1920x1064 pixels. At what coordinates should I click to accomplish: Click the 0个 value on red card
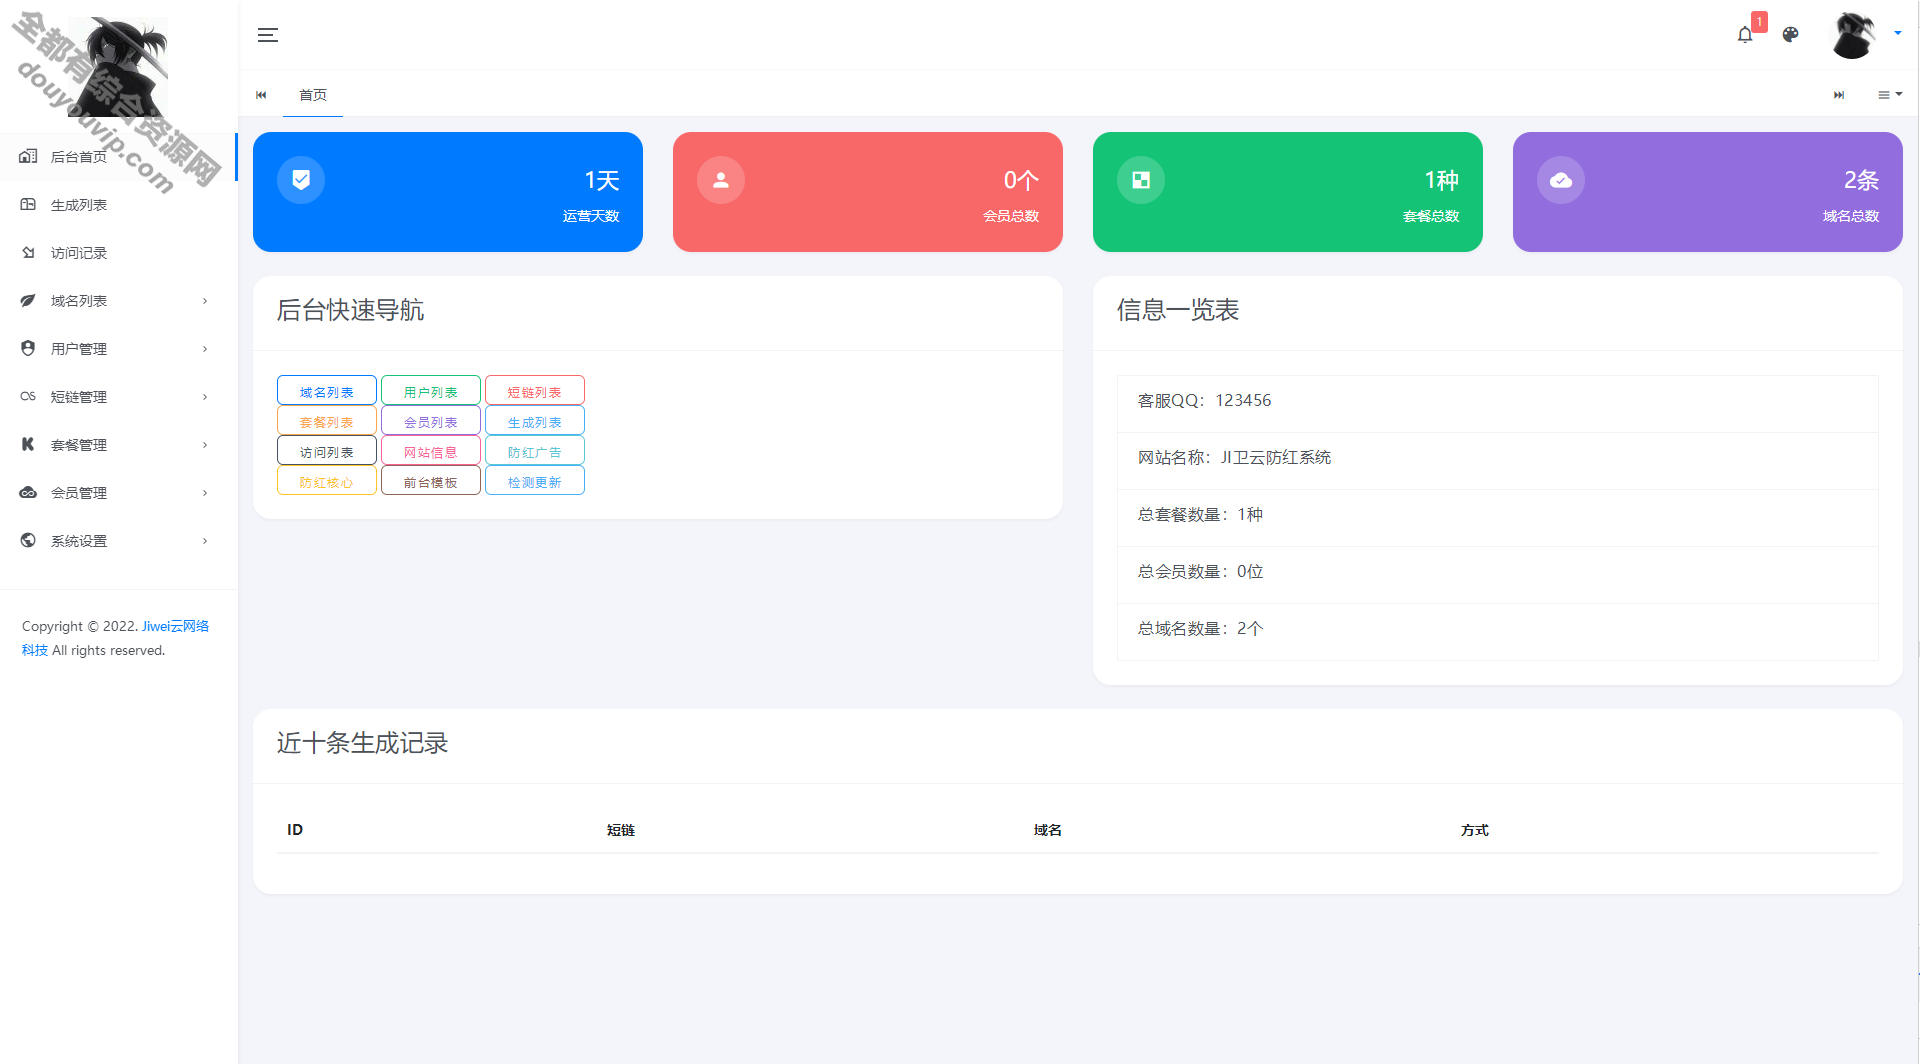1021,180
